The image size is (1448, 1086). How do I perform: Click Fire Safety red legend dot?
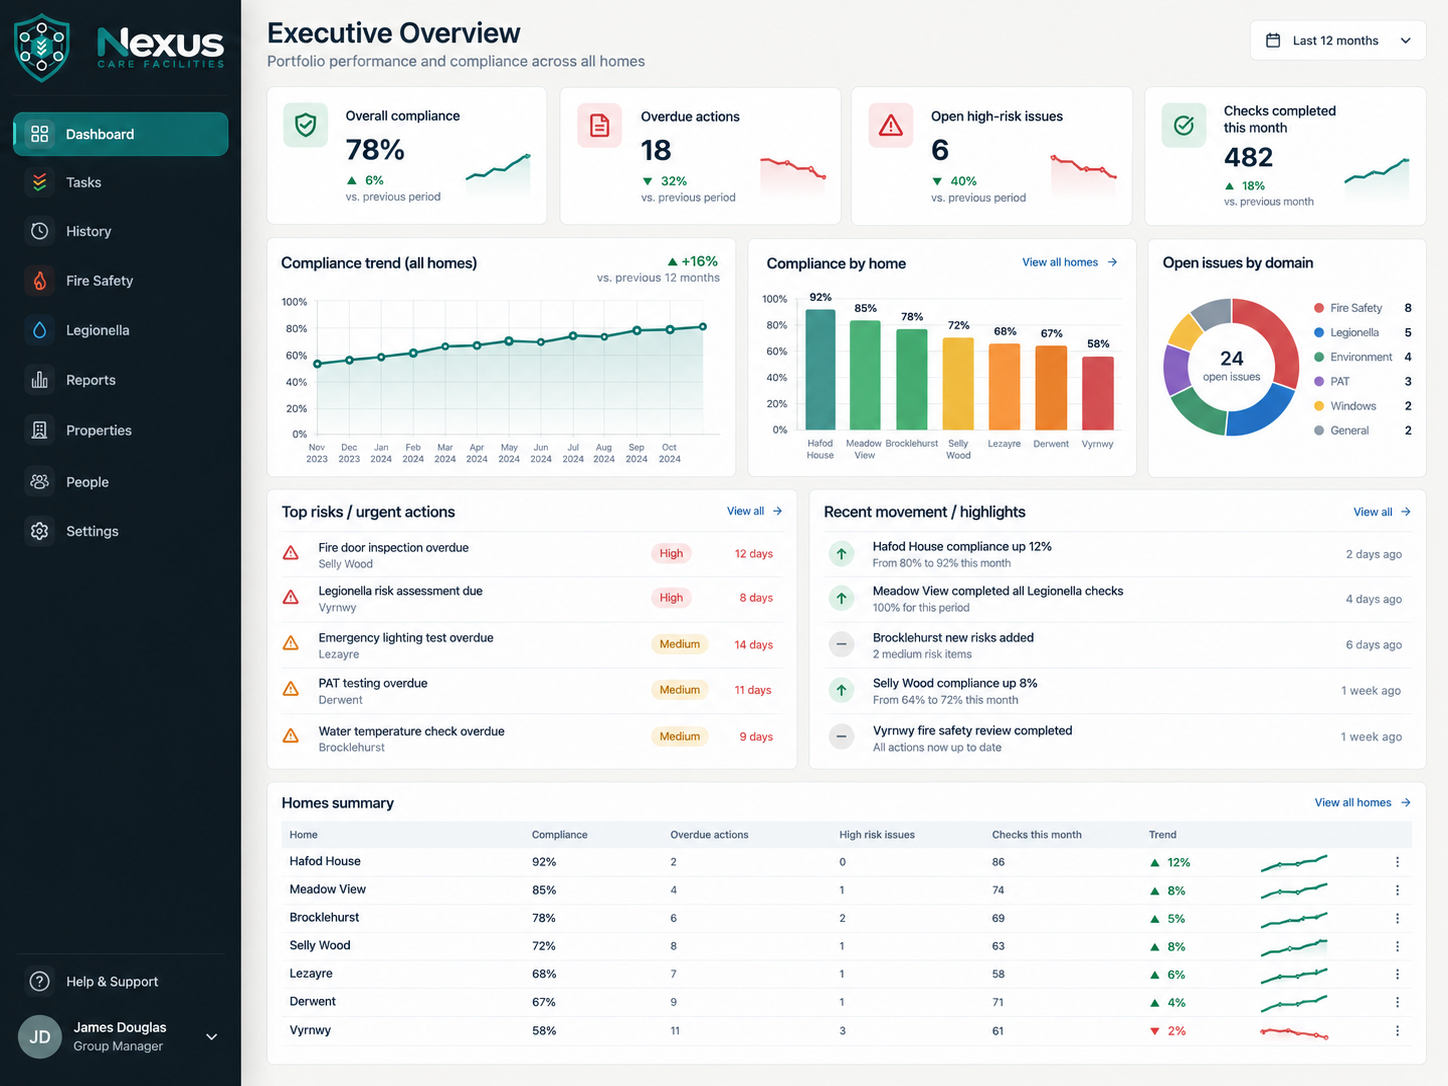1319,308
